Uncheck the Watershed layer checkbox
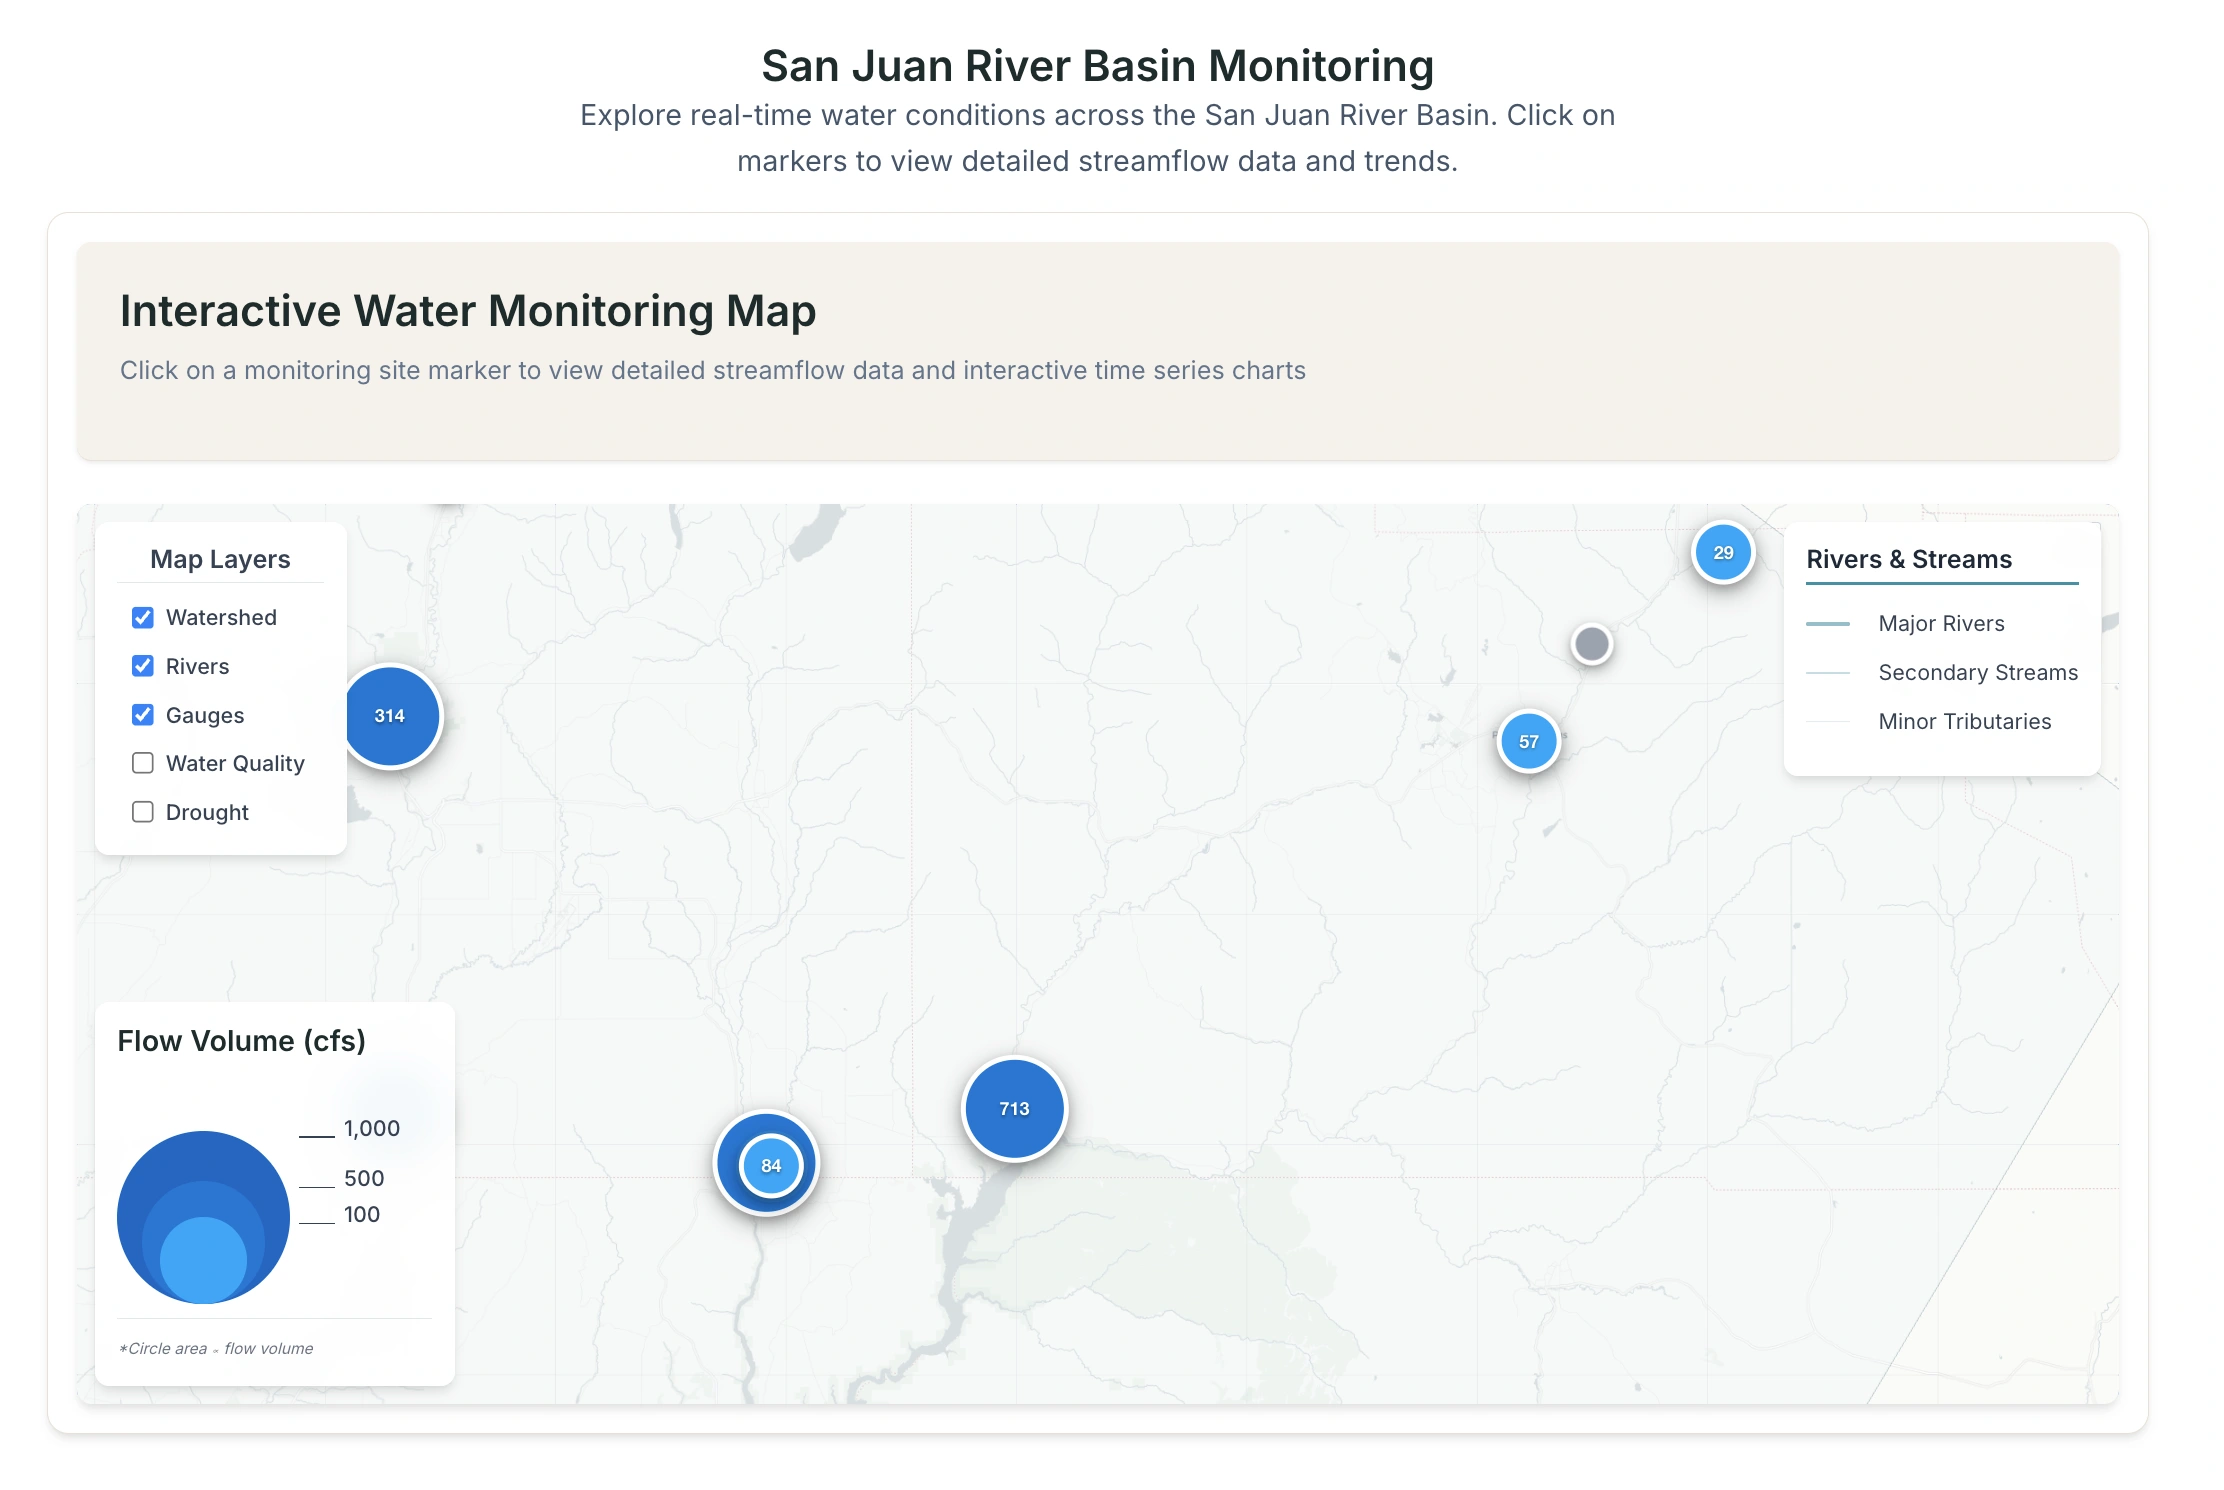Screen dimensions: 2224x1490 tap(143, 618)
